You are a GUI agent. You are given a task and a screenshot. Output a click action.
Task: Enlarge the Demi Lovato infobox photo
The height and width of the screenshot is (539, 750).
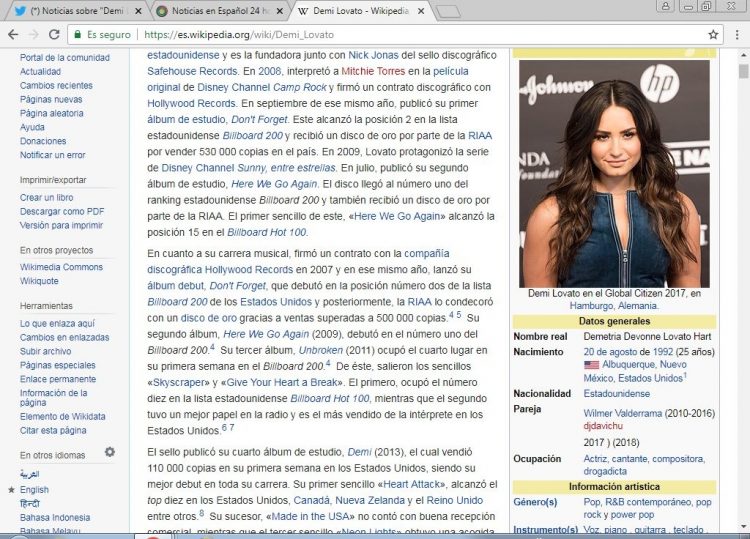614,174
